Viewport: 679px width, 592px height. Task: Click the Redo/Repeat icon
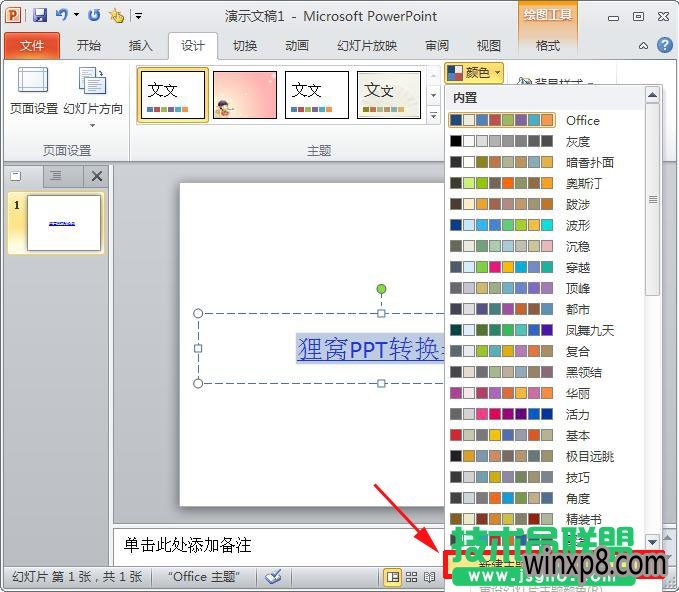(x=94, y=16)
